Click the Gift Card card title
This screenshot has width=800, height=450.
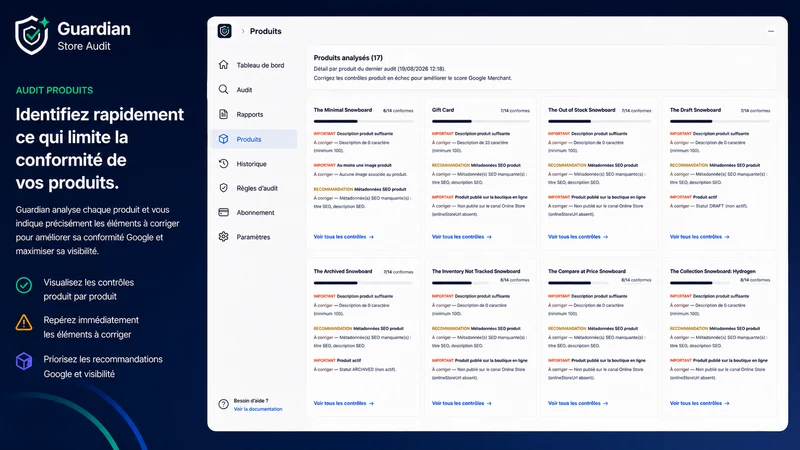tap(443, 110)
